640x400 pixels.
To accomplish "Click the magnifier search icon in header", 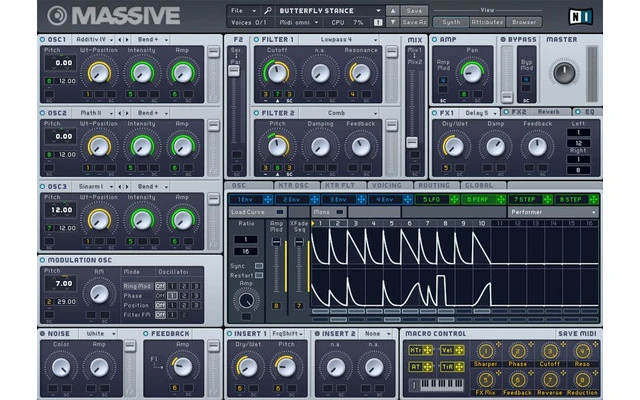I will click(x=268, y=11).
